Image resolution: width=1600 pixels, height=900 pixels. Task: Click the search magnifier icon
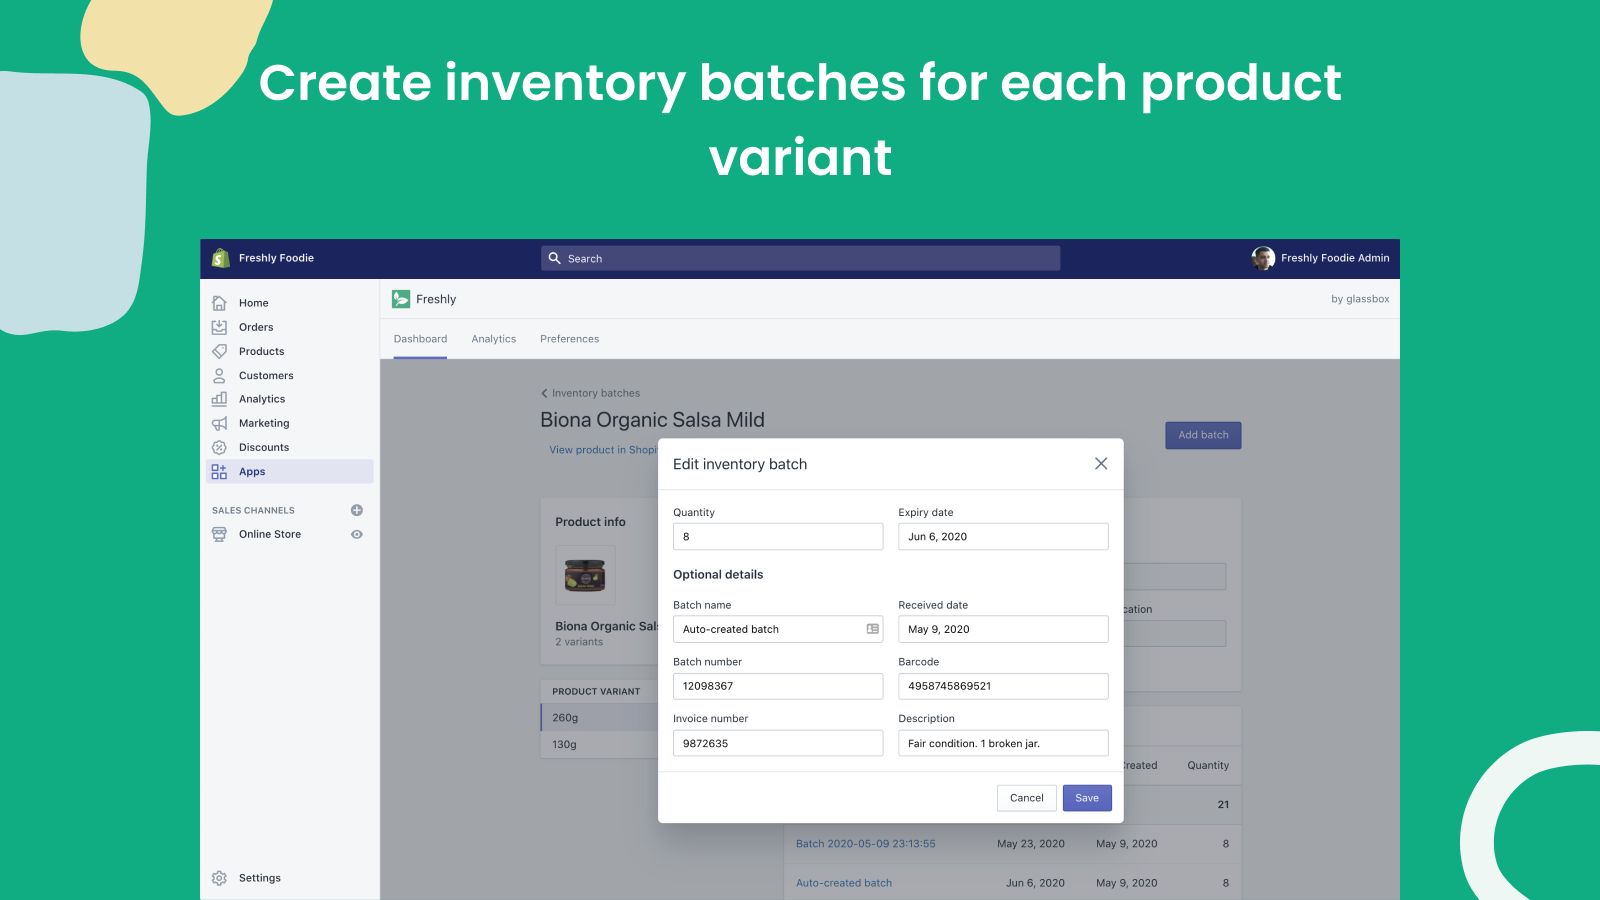555,258
